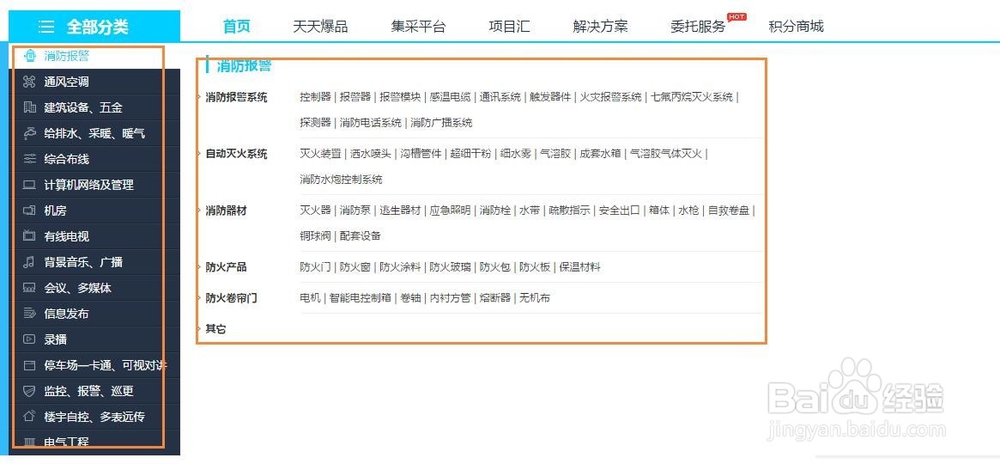
Task: Open the 首页 tab
Action: (237, 26)
